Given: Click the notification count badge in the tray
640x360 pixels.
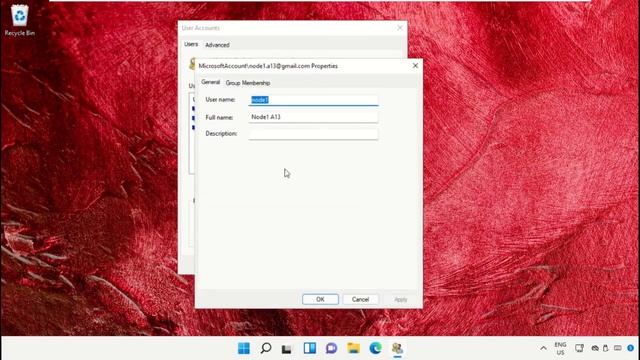Looking at the screenshot, I should 631,348.
